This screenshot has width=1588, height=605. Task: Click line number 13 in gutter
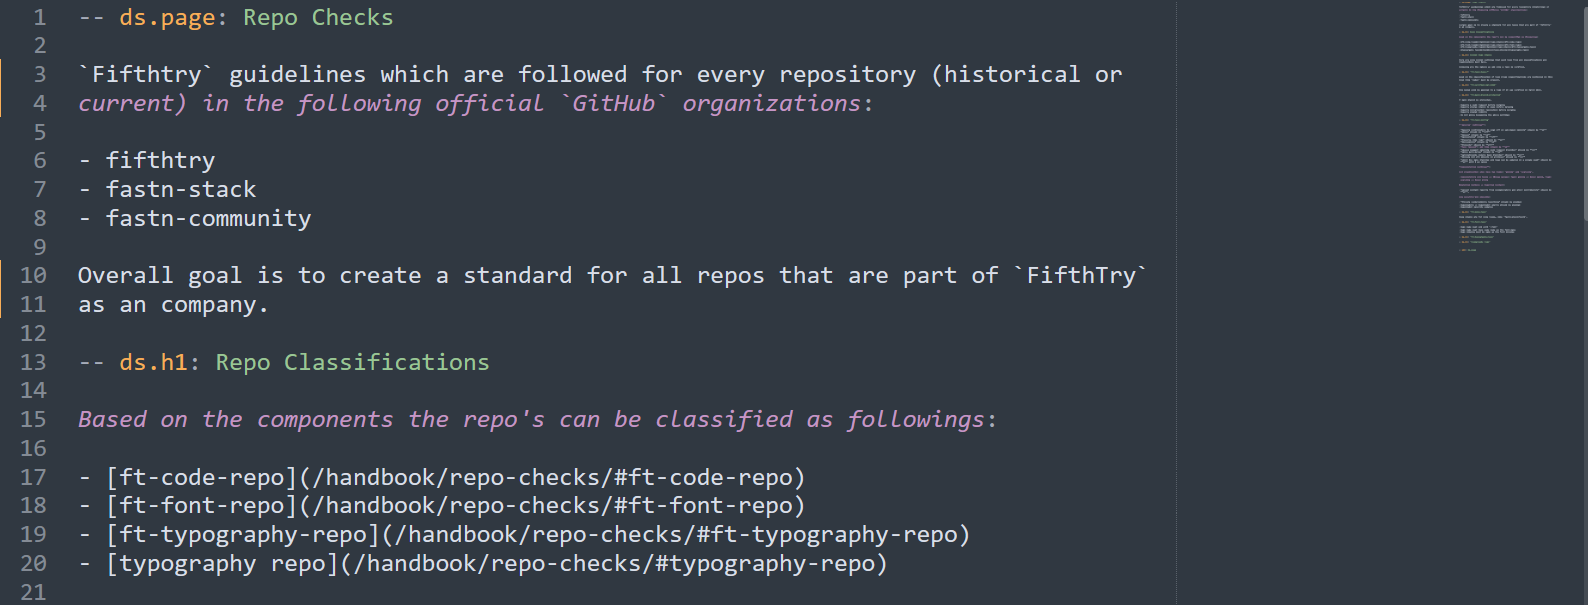coord(33,362)
